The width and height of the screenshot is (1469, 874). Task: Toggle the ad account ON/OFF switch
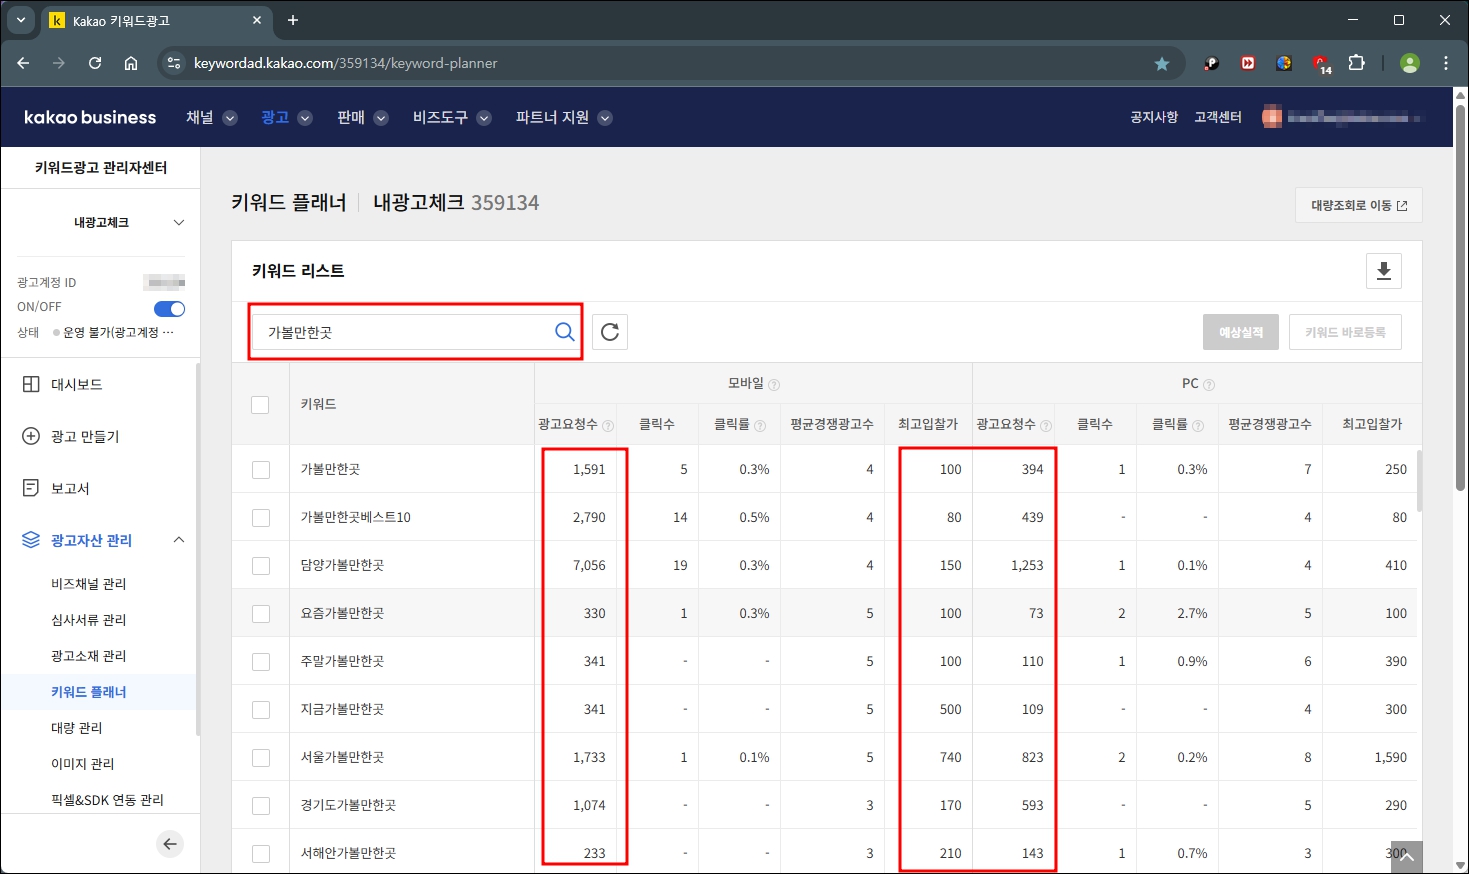point(169,308)
